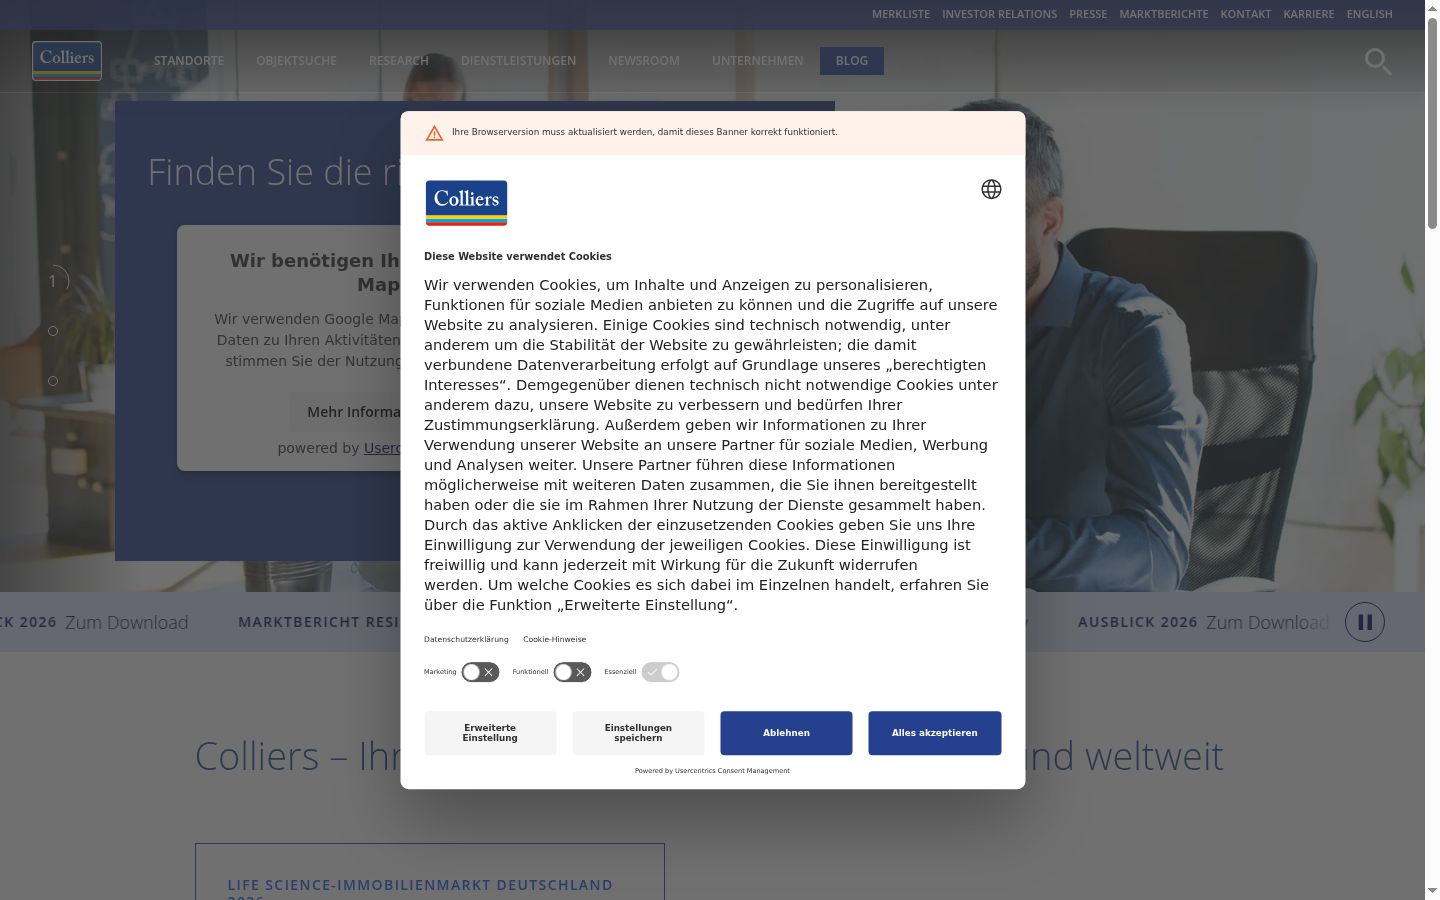Click the Essenziell cookies switch

click(660, 672)
